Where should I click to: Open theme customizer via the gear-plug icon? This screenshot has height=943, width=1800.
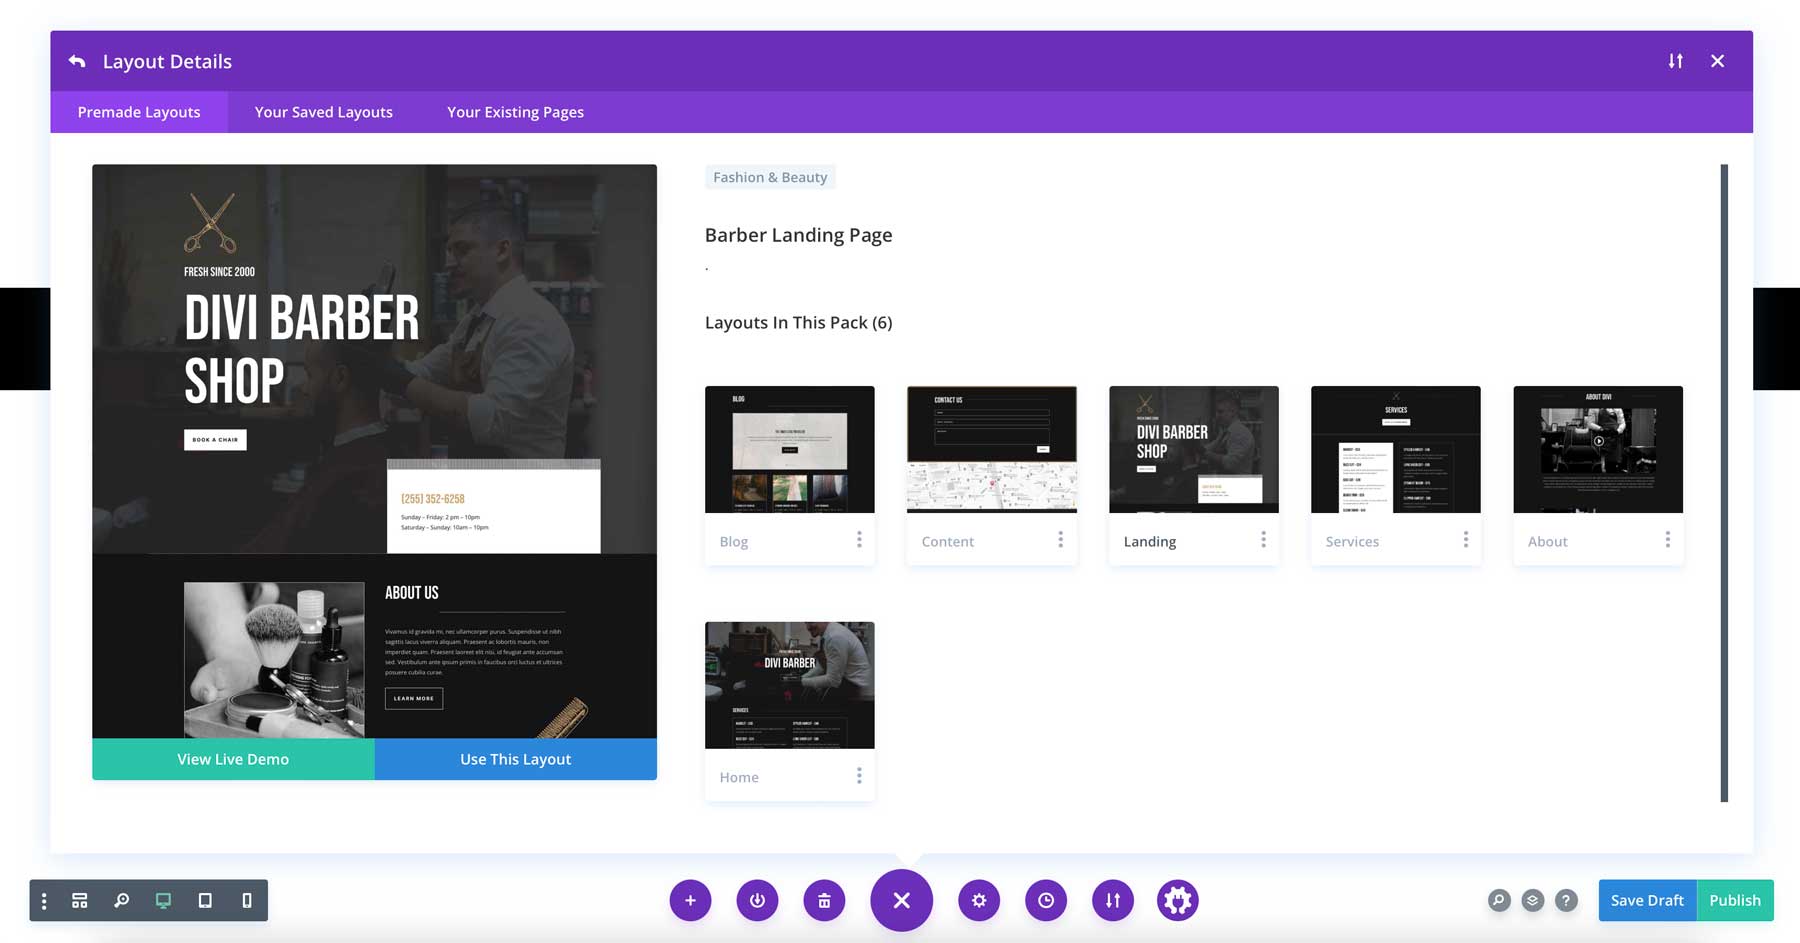pyautogui.click(x=1178, y=900)
